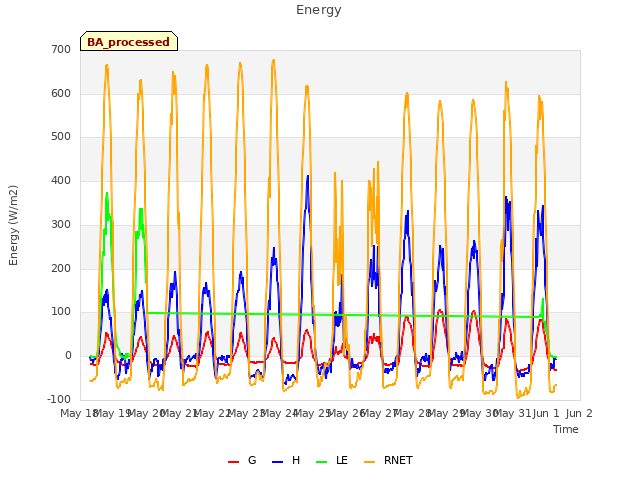Click the May 18 x-axis date label
This screenshot has width=640, height=480.
(78, 413)
